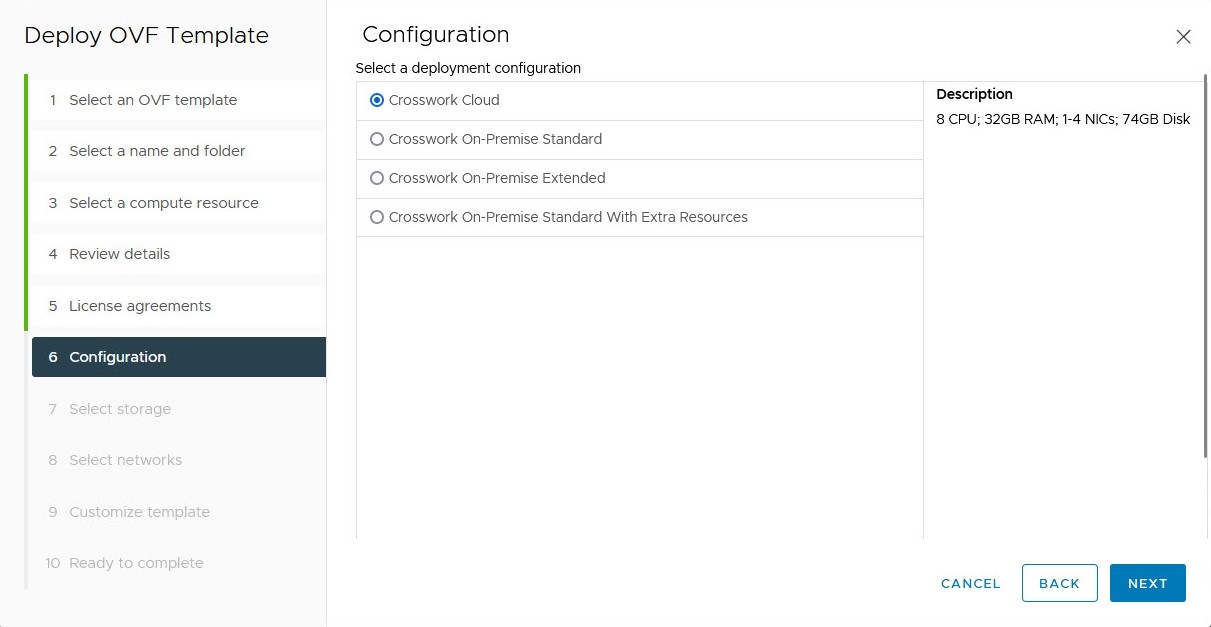
Task: Open step 2 Select a name and folder
Action: pyautogui.click(x=179, y=151)
